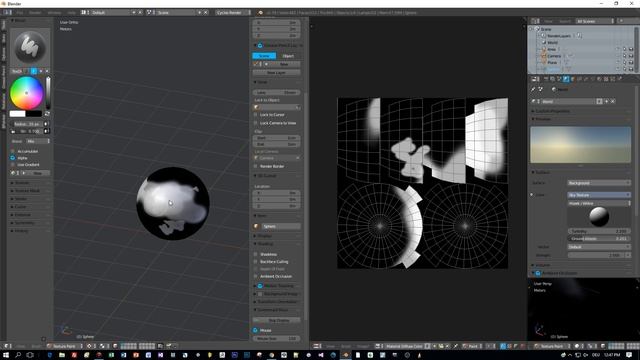
Task: Enable Ambient Occlusion checkbox in Shading
Action: pyautogui.click(x=256, y=276)
